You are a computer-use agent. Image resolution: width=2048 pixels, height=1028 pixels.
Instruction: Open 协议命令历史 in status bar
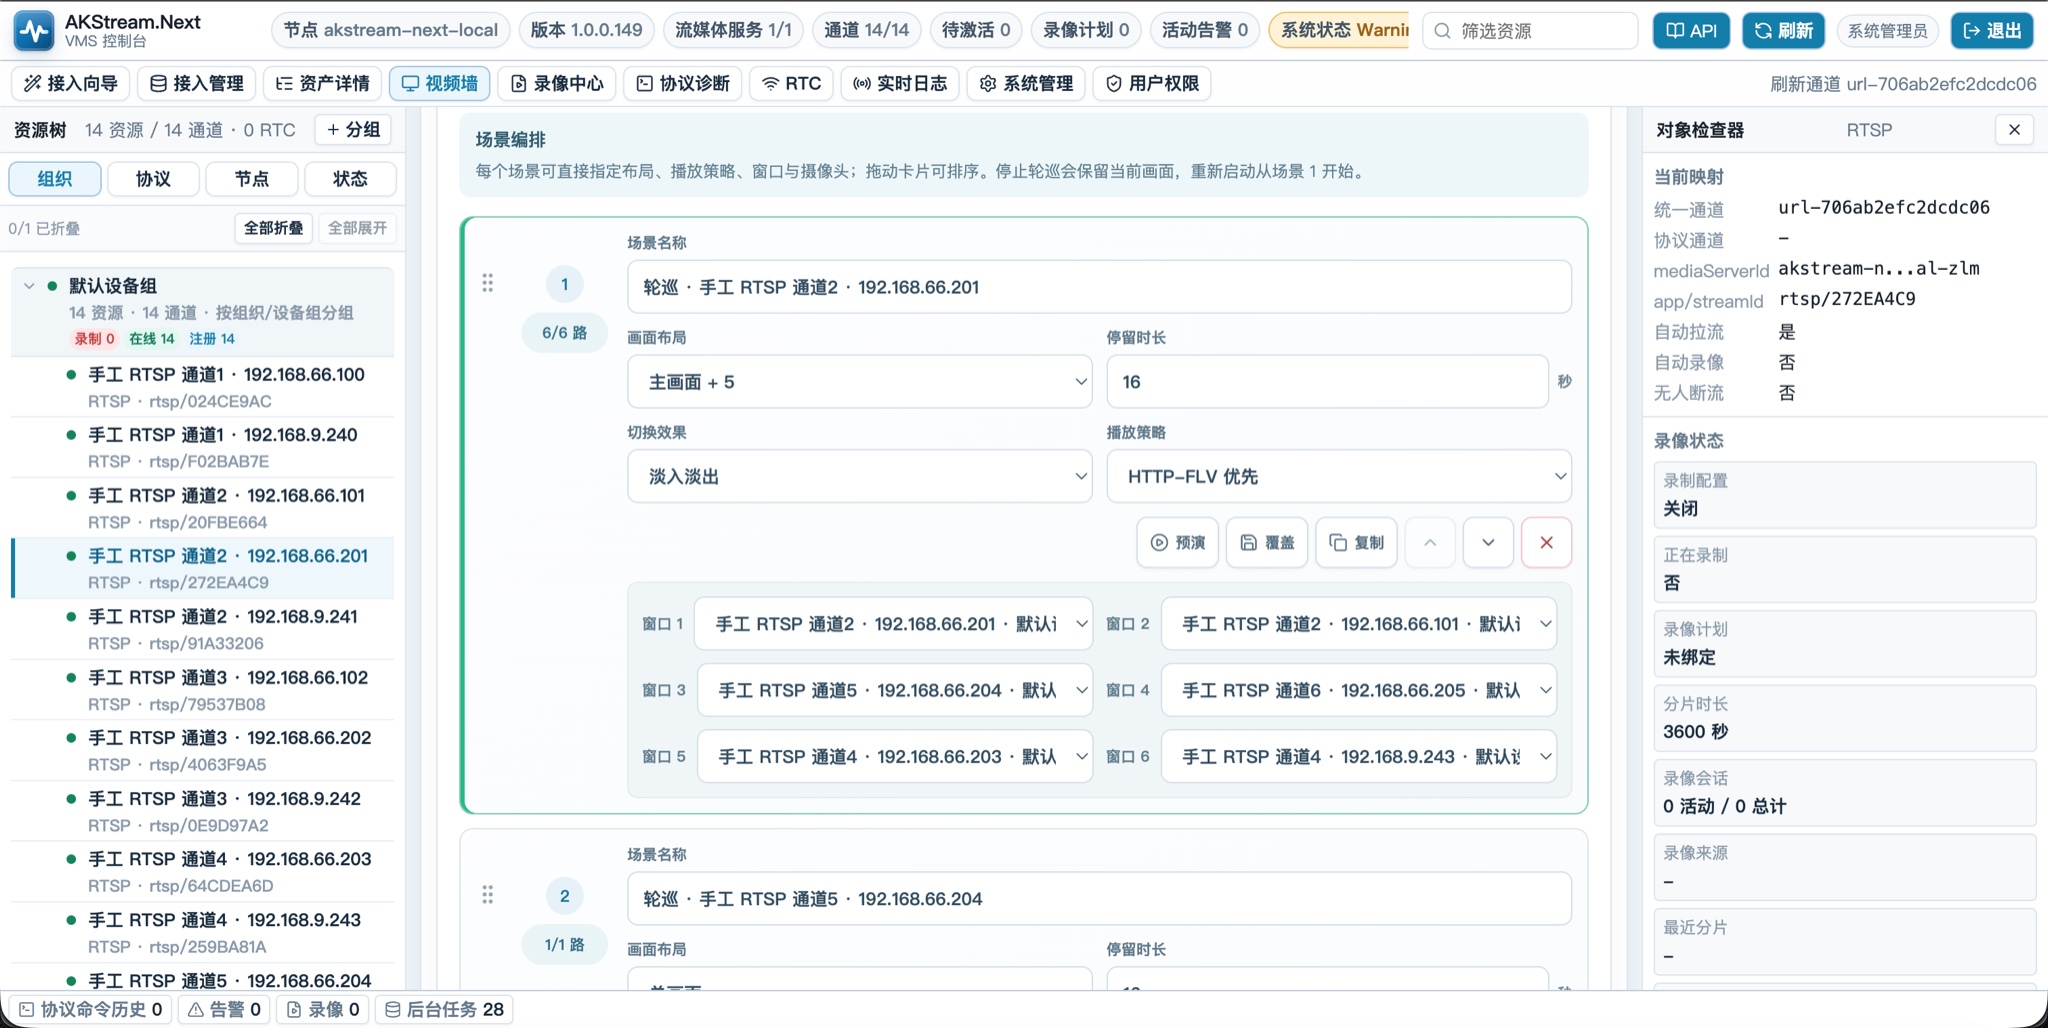(91, 1010)
